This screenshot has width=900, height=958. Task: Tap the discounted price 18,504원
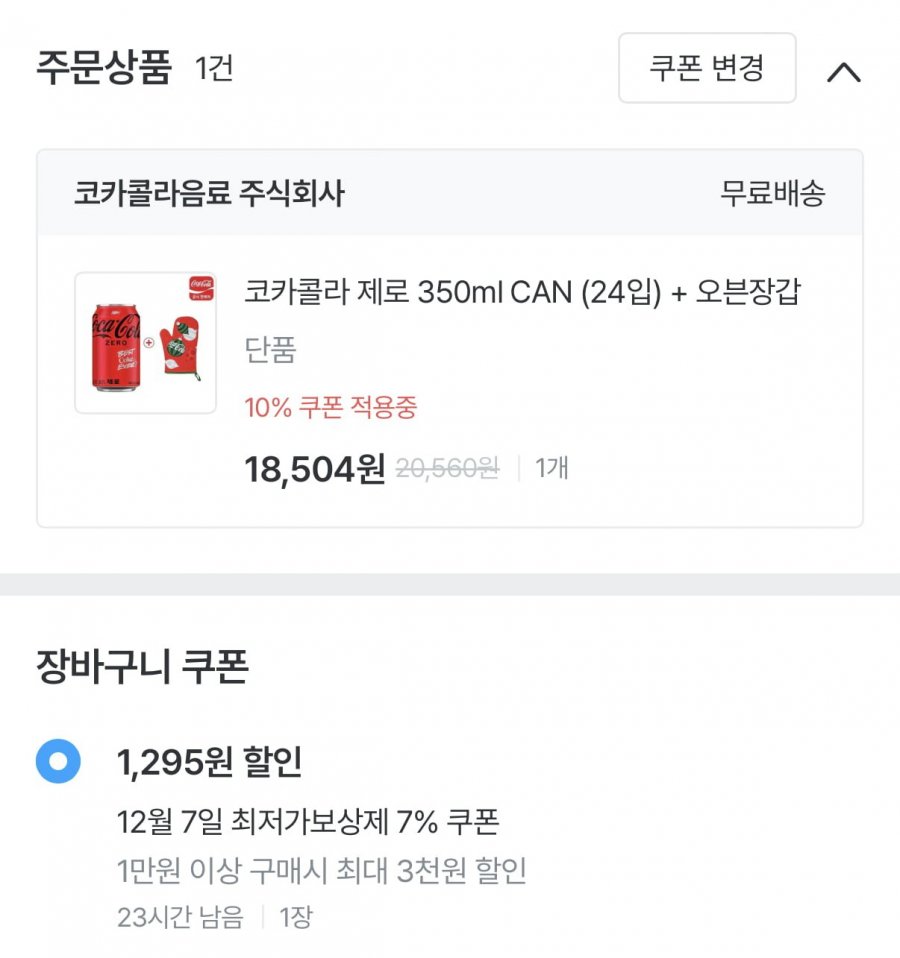pos(314,468)
